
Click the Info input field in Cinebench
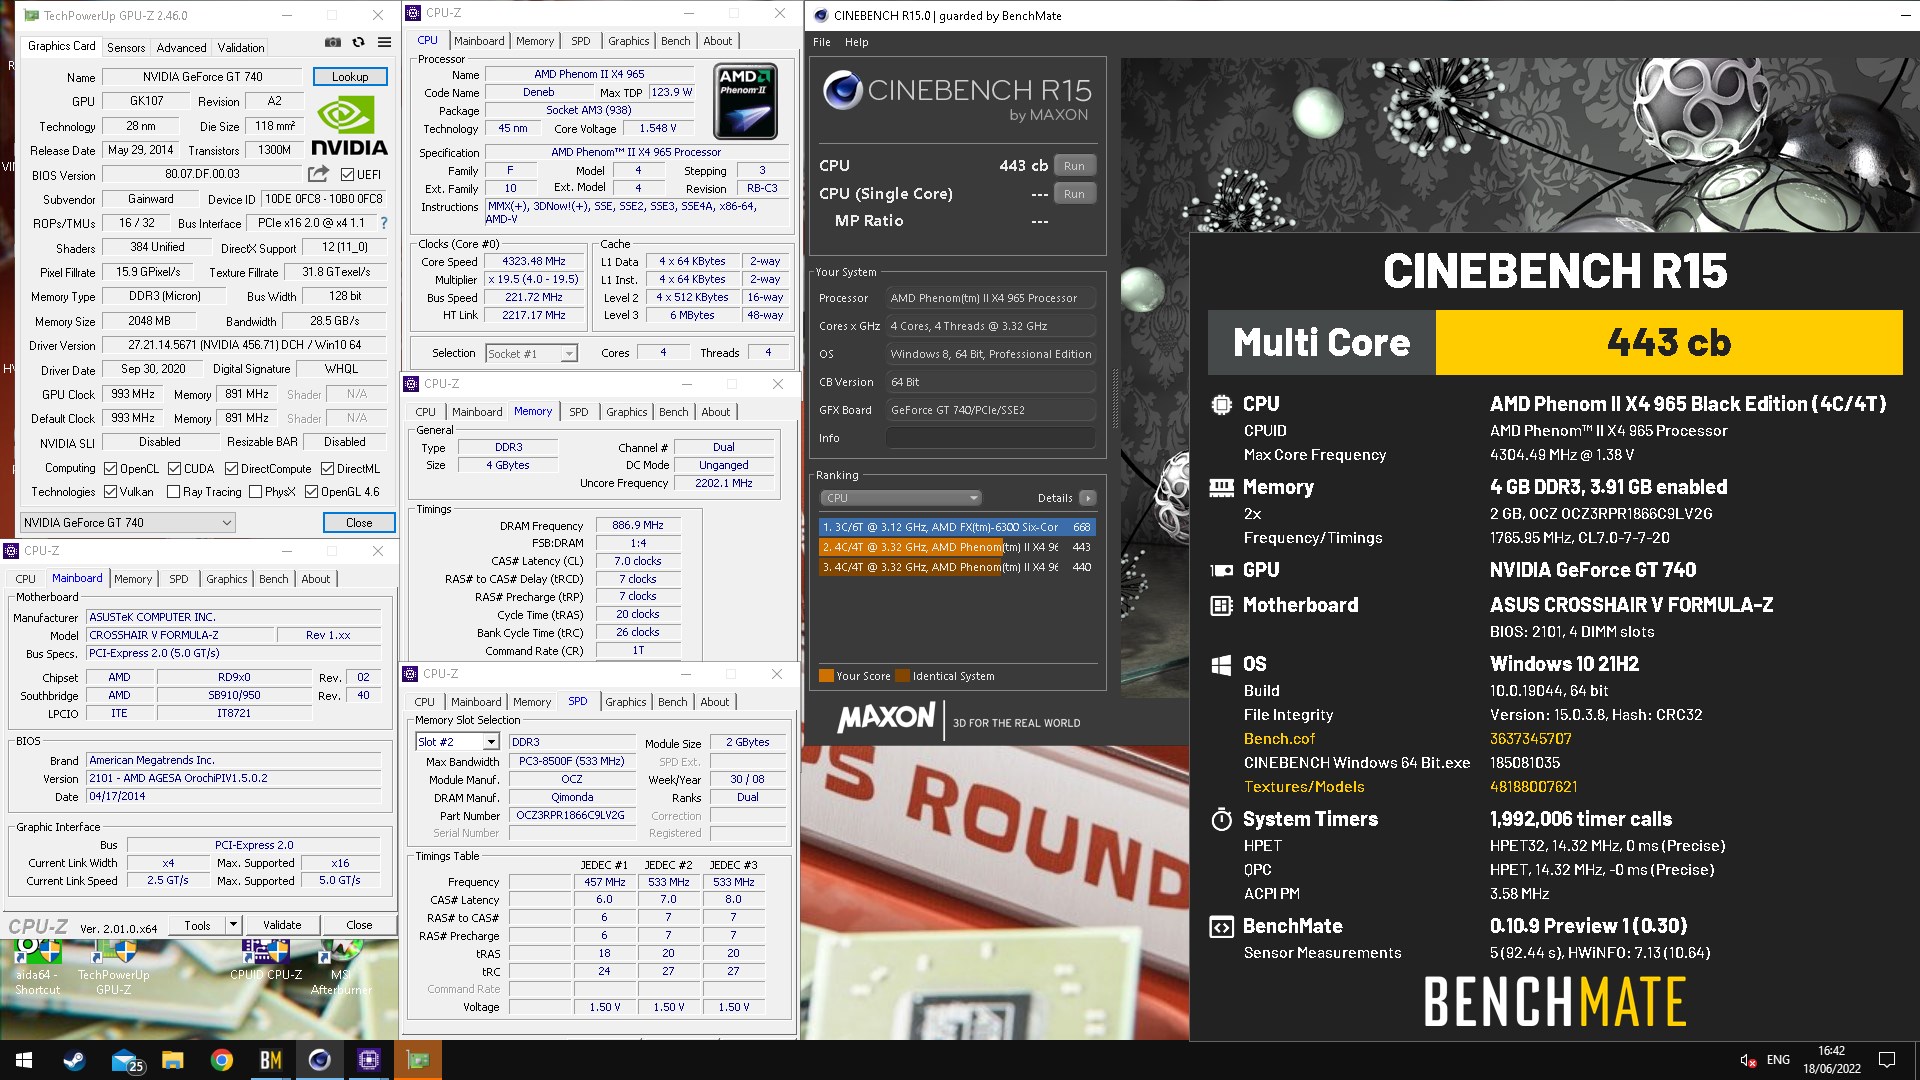point(990,438)
